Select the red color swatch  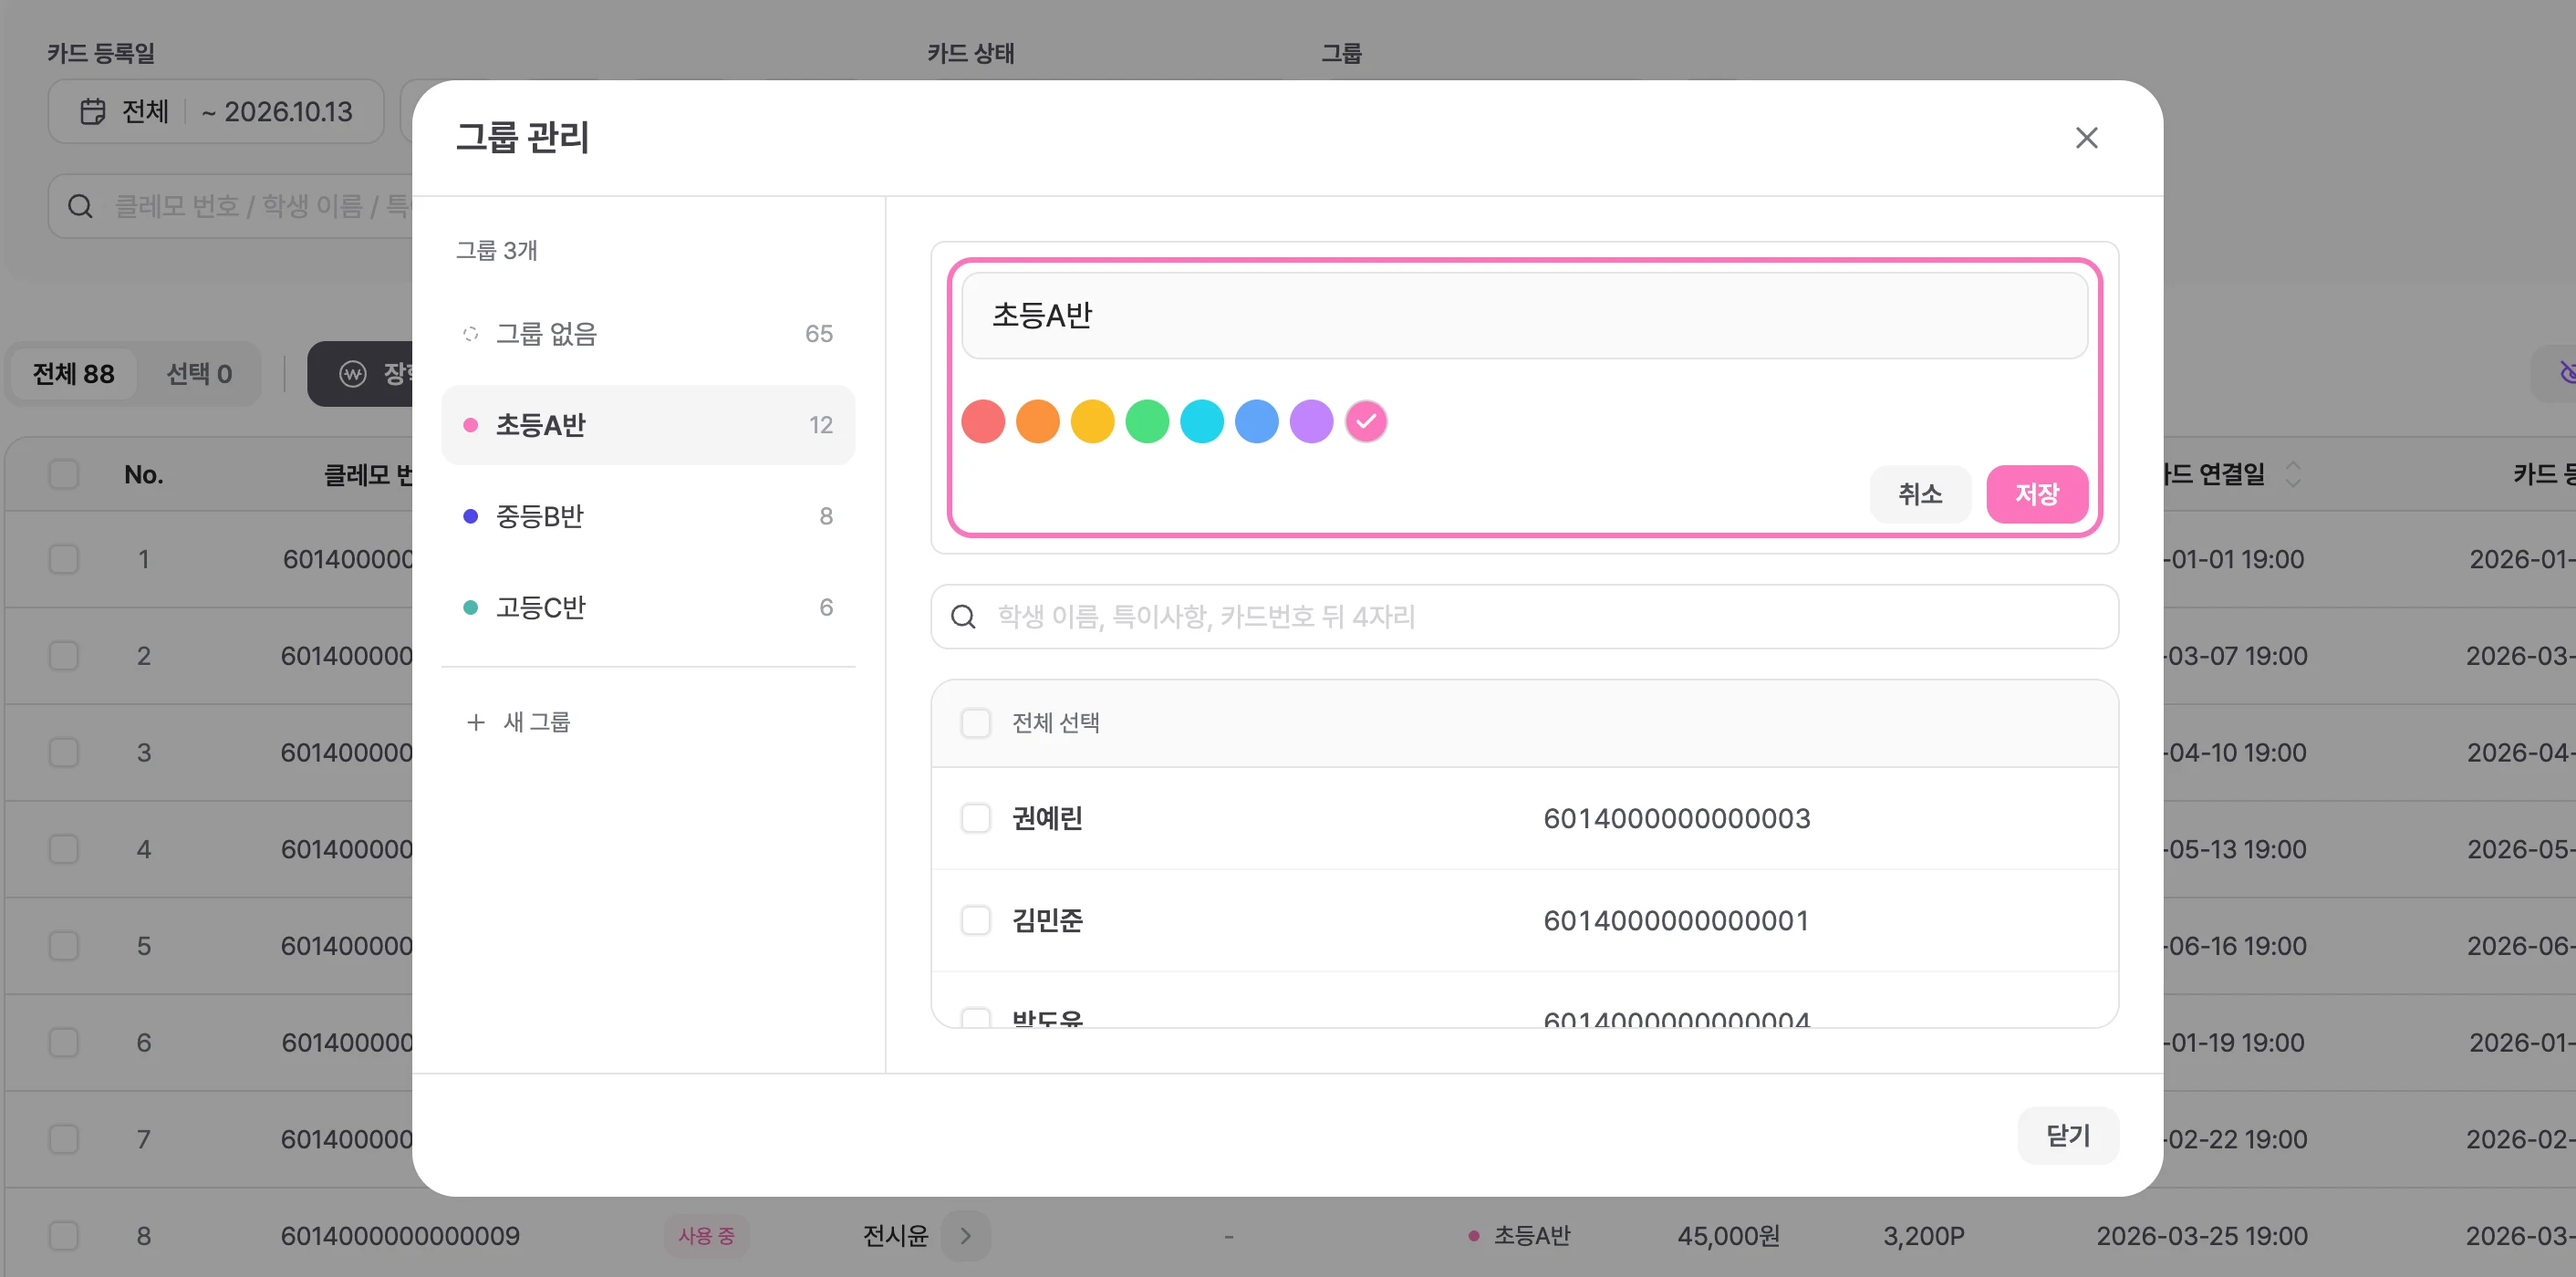tap(983, 421)
